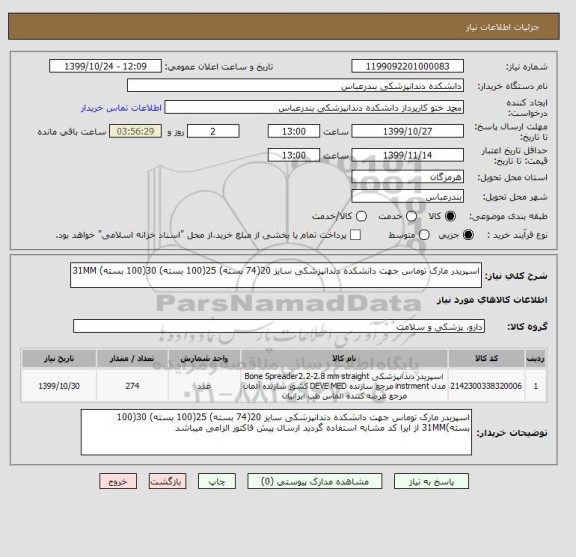Open the اطلاعات تماس خریدار link
Screen dimensions: 576x557
coord(121,108)
